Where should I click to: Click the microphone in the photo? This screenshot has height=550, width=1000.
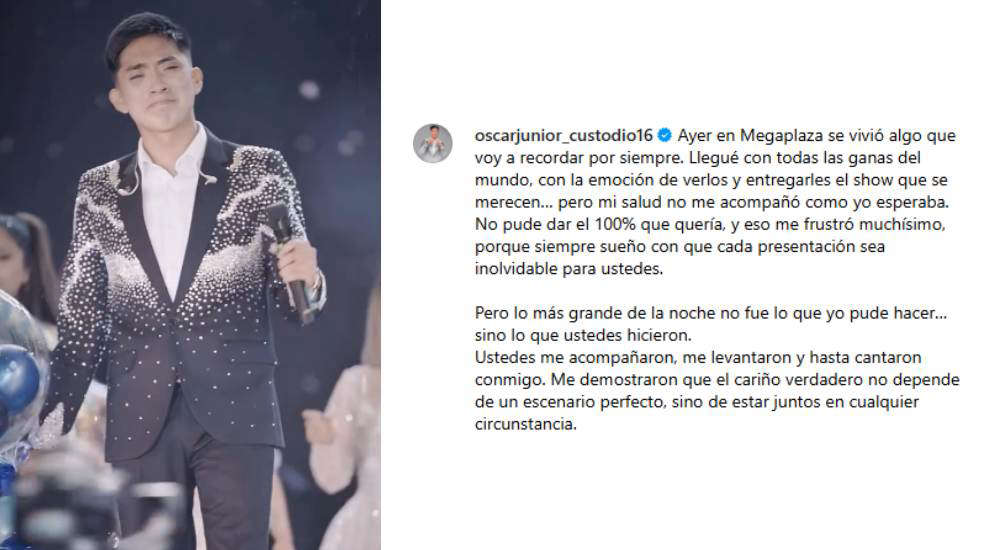tap(290, 262)
